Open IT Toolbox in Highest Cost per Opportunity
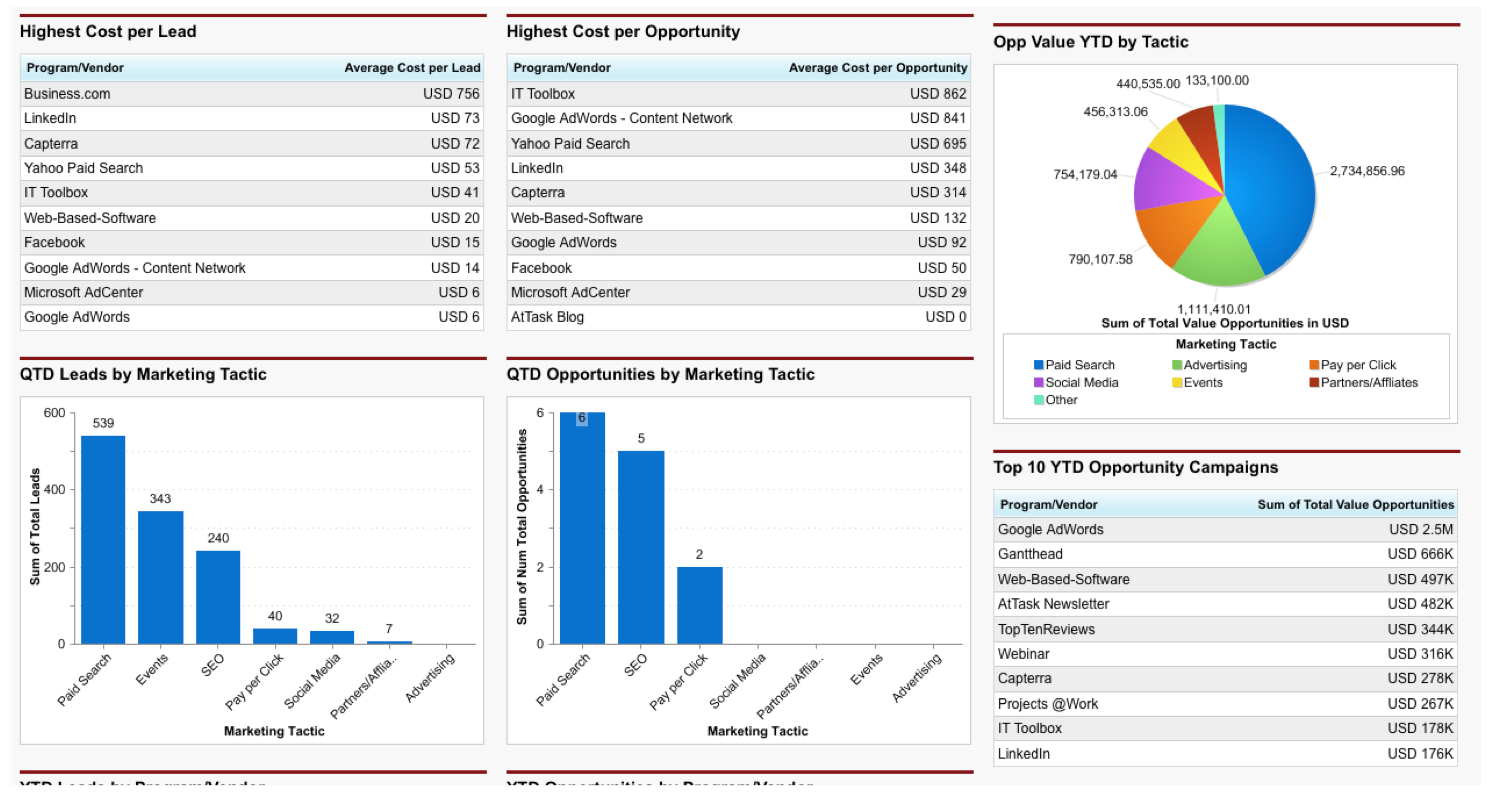 pyautogui.click(x=543, y=94)
